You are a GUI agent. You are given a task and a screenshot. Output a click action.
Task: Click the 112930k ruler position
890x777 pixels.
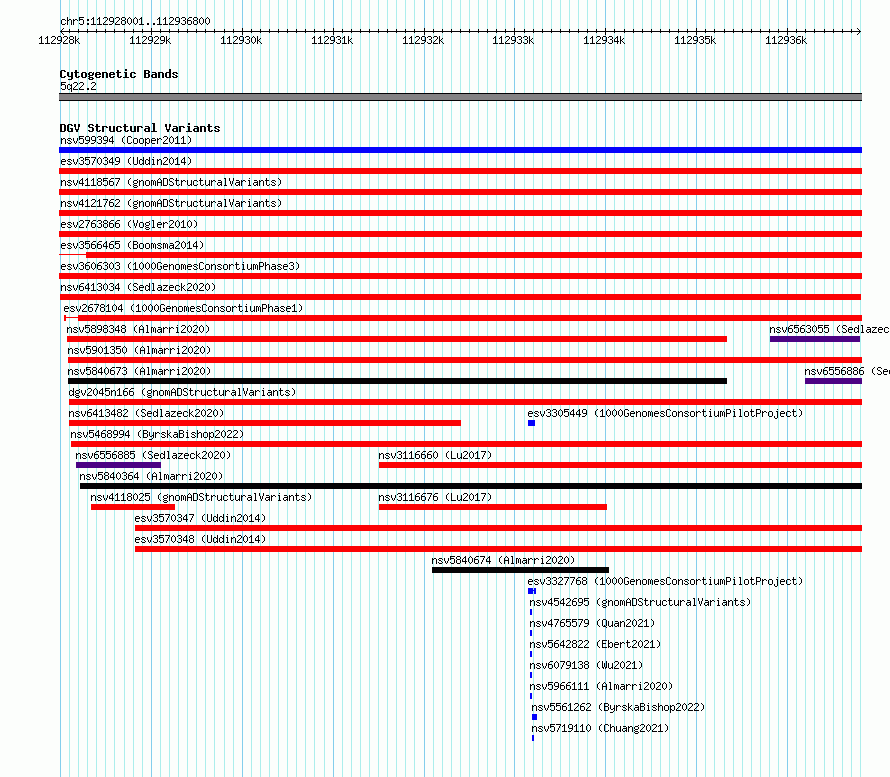pos(241,40)
